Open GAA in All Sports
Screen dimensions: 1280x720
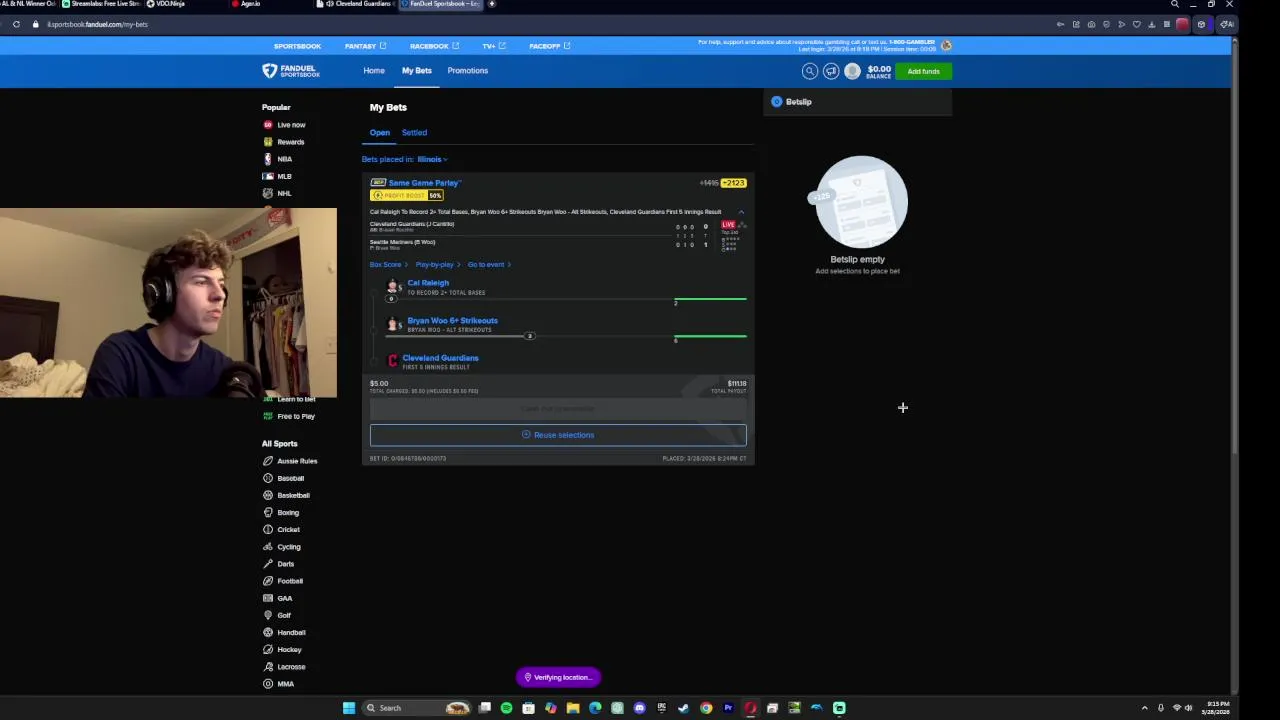[278, 598]
